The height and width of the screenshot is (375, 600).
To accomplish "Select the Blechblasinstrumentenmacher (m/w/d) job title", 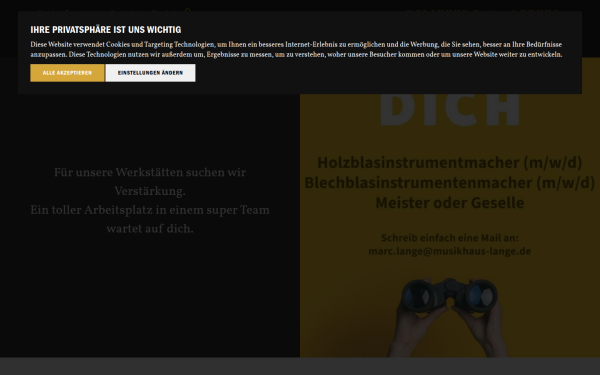I will point(450,183).
